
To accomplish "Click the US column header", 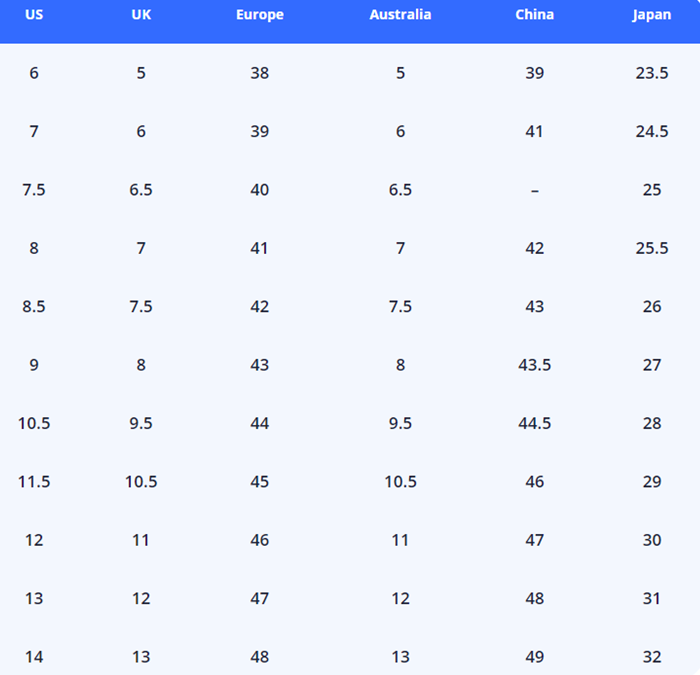I will click(34, 15).
